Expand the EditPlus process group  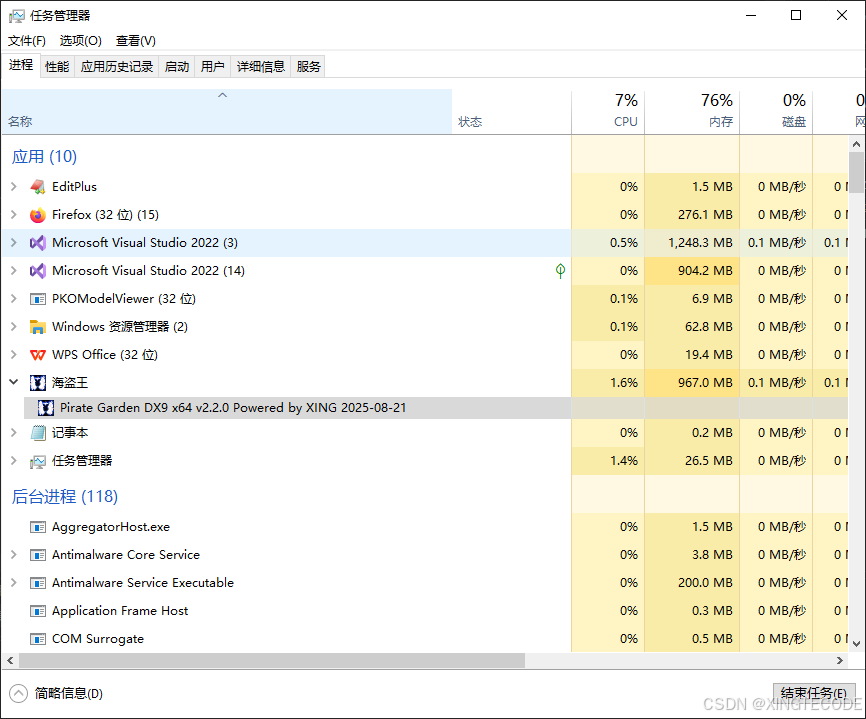(14, 187)
